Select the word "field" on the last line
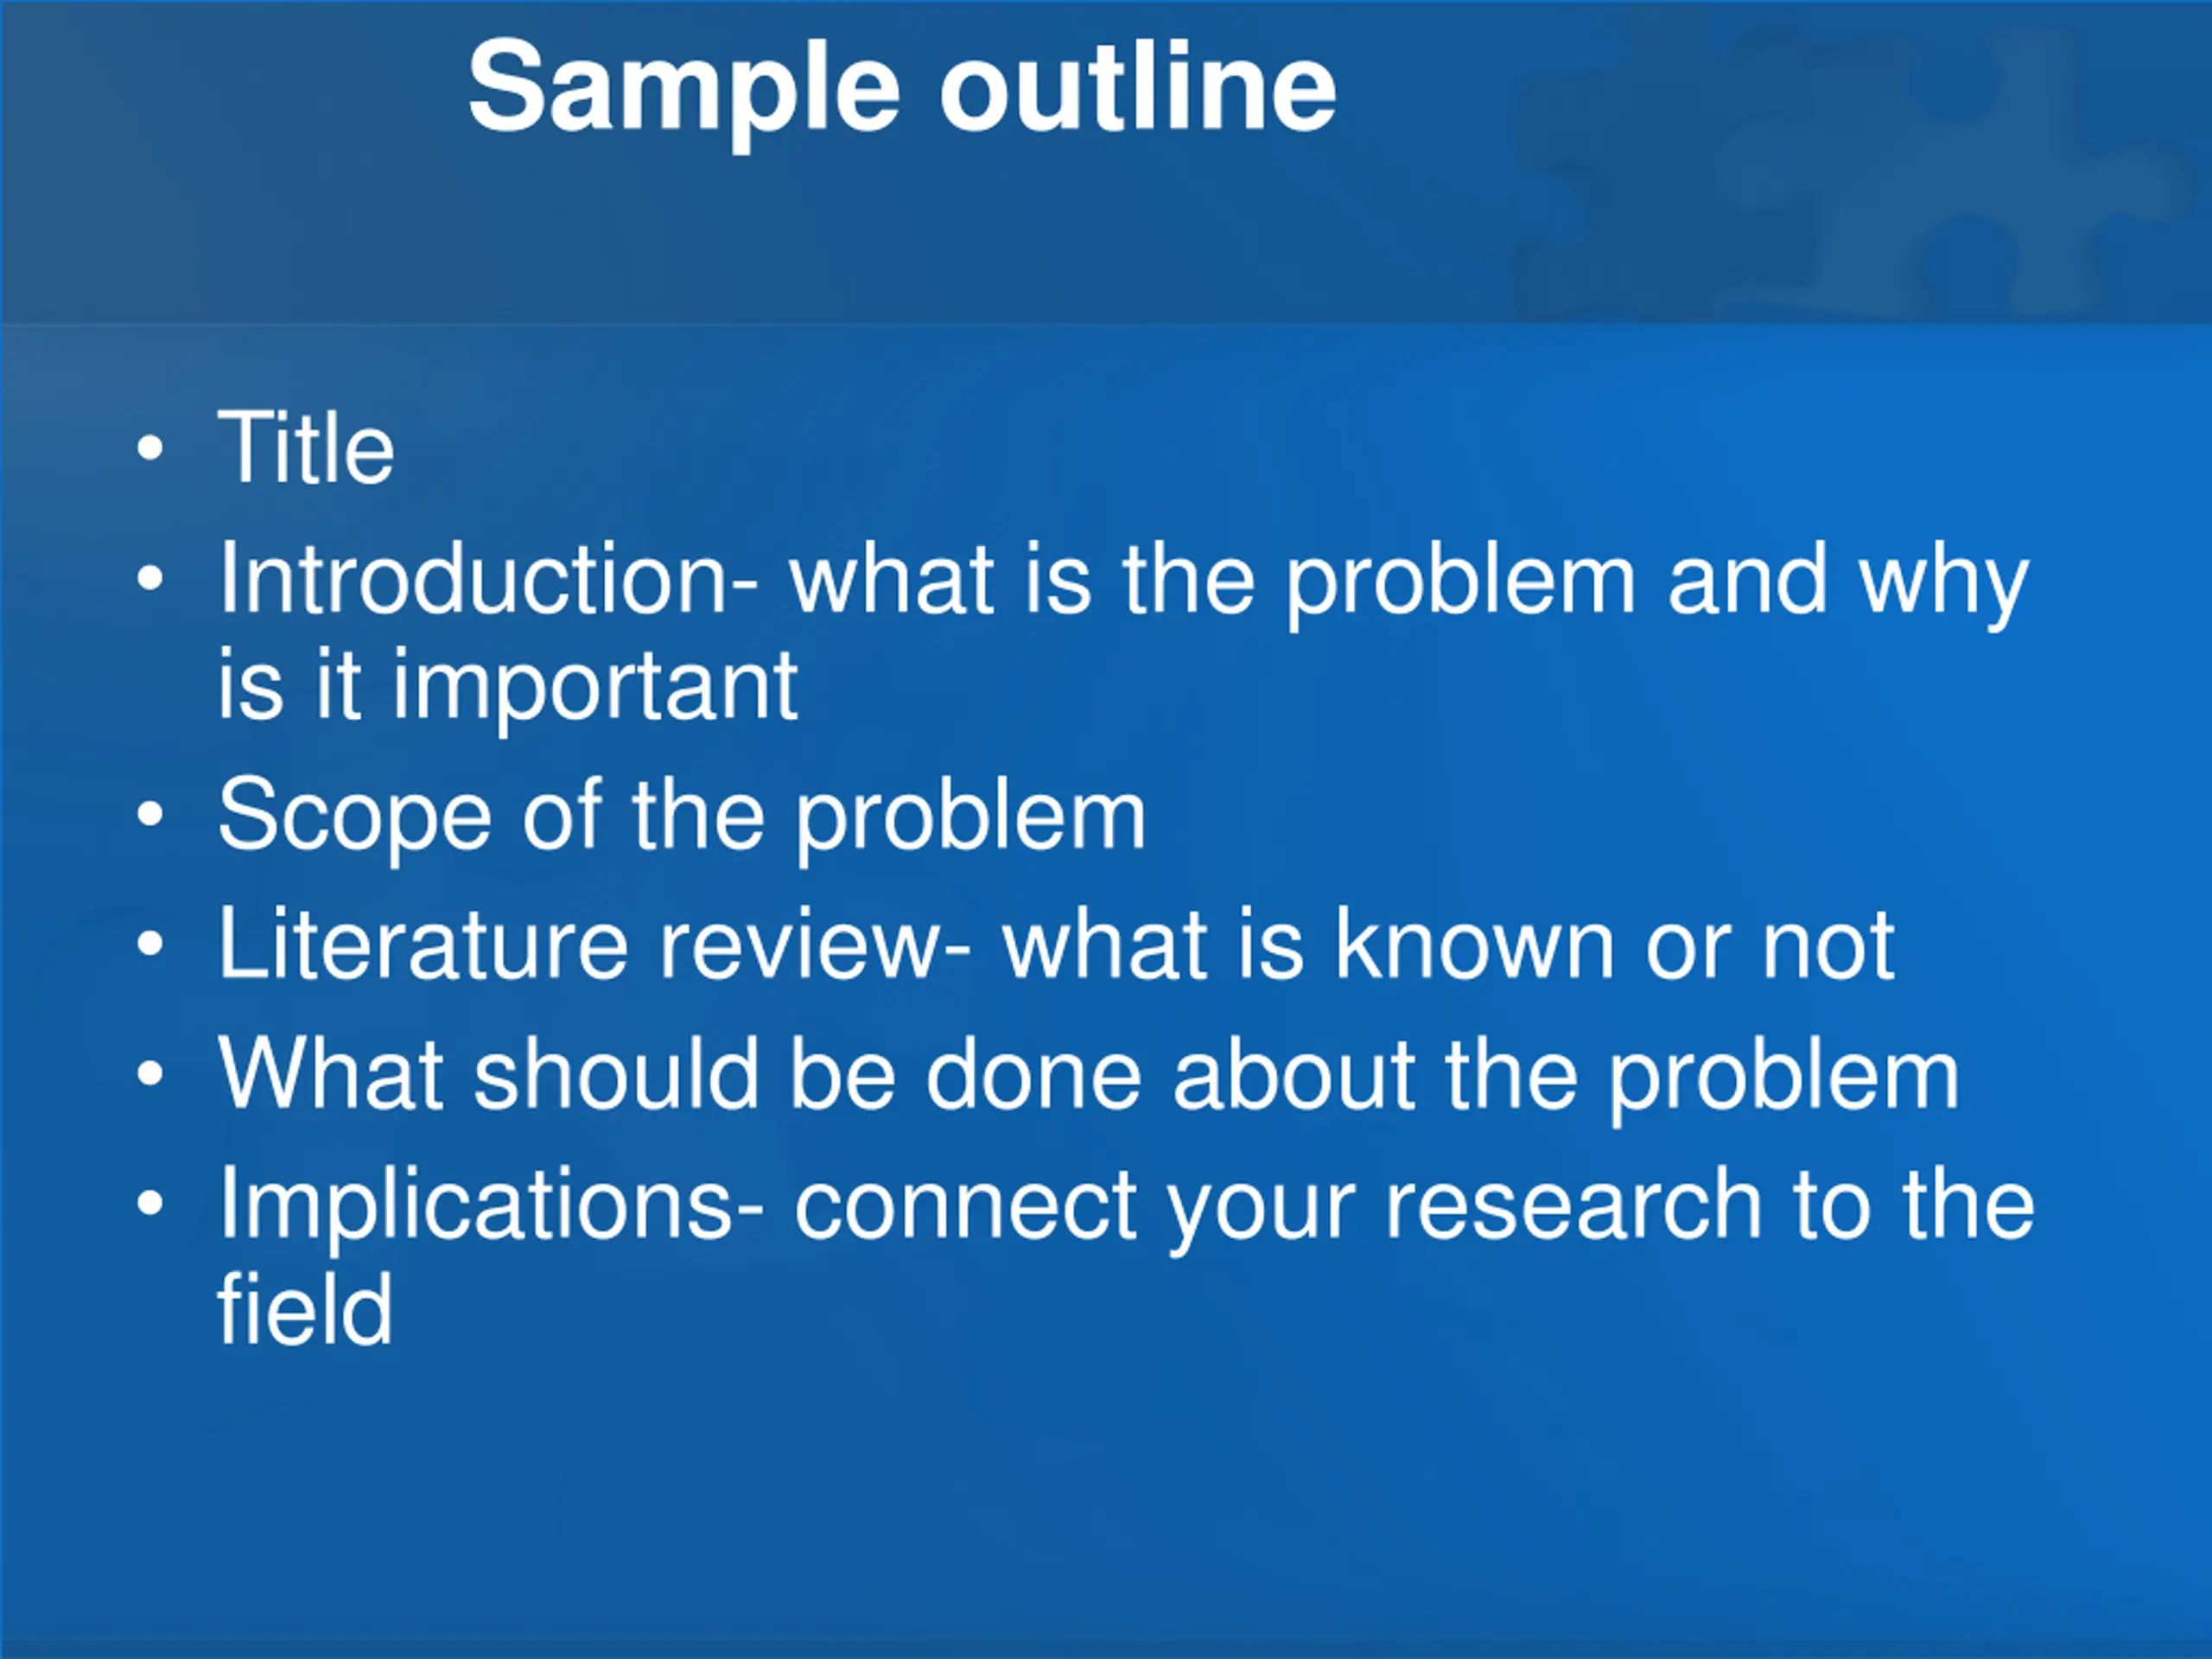The width and height of the screenshot is (2212, 1659). 305,1308
